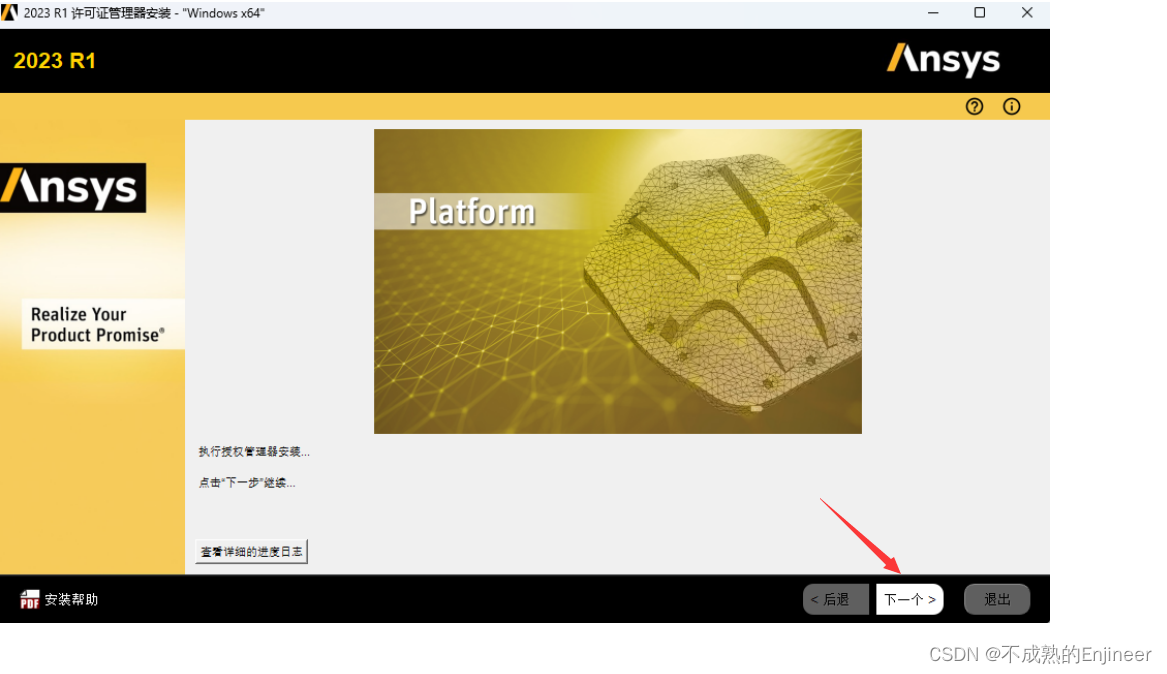This screenshot has width=1167, height=674.
Task: Open the 安装帮助 installation help link
Action: (x=71, y=600)
